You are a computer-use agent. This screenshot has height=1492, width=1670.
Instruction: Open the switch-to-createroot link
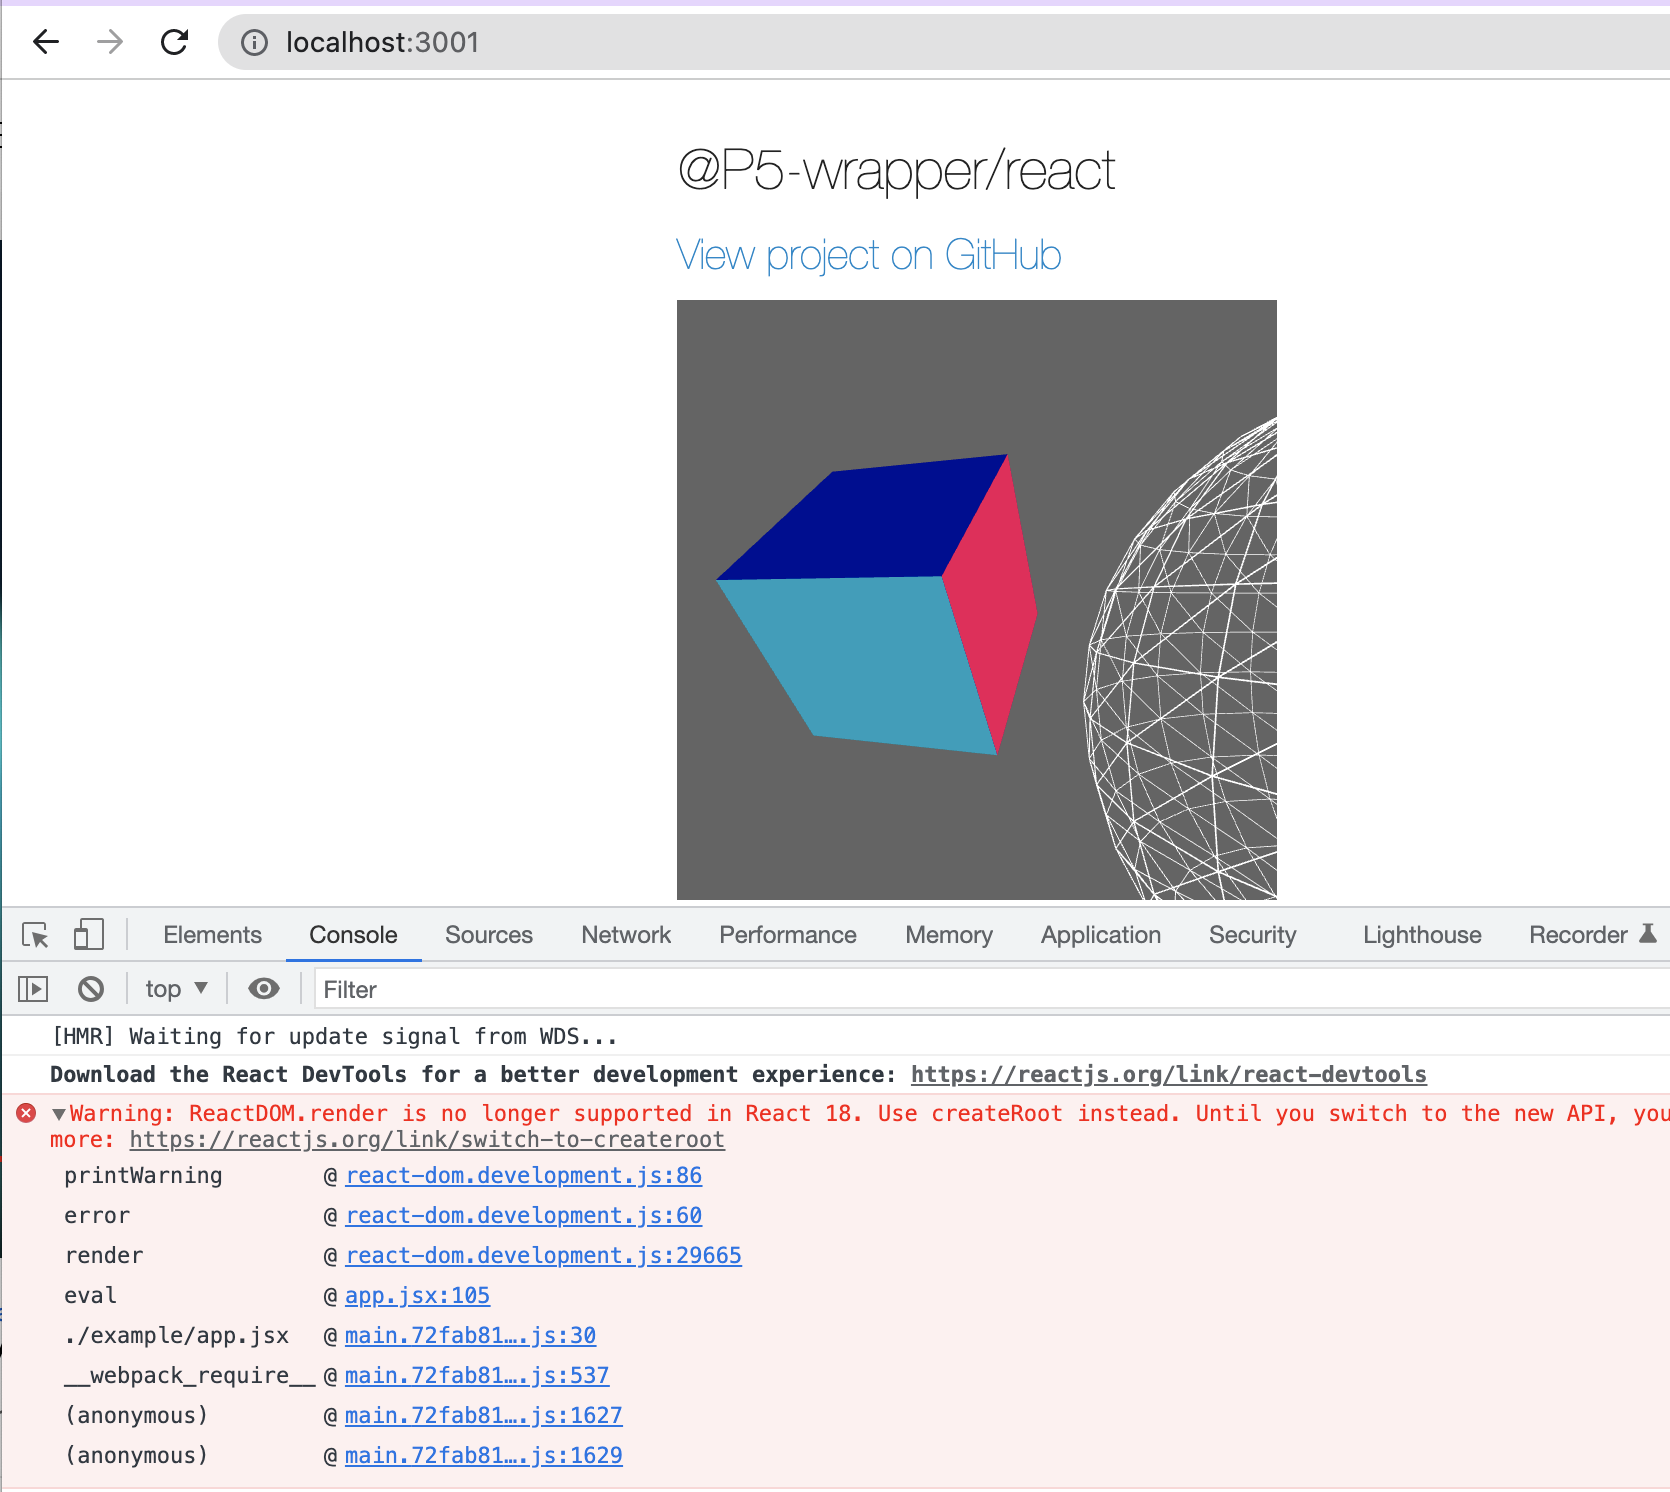tap(427, 1140)
